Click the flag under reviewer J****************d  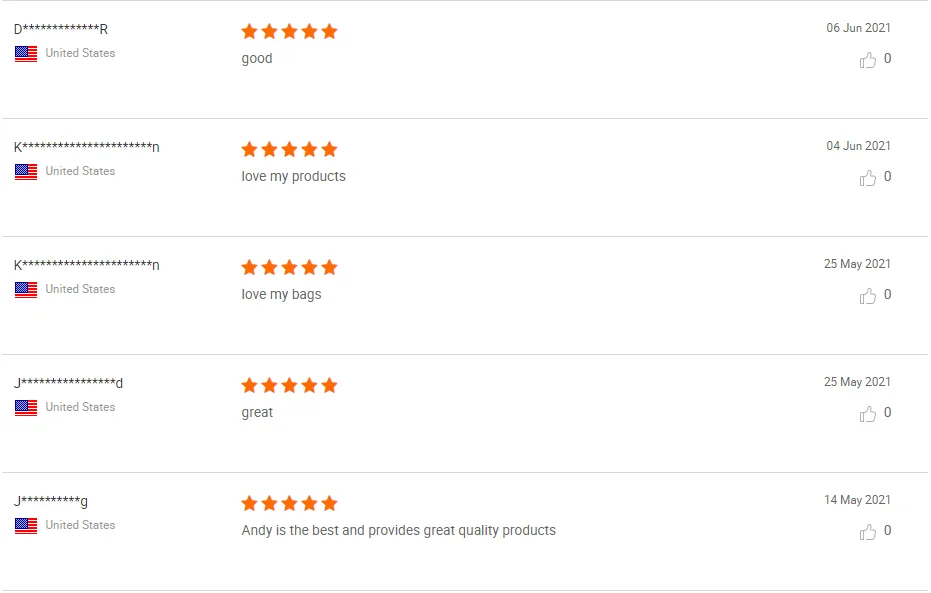tap(26, 408)
